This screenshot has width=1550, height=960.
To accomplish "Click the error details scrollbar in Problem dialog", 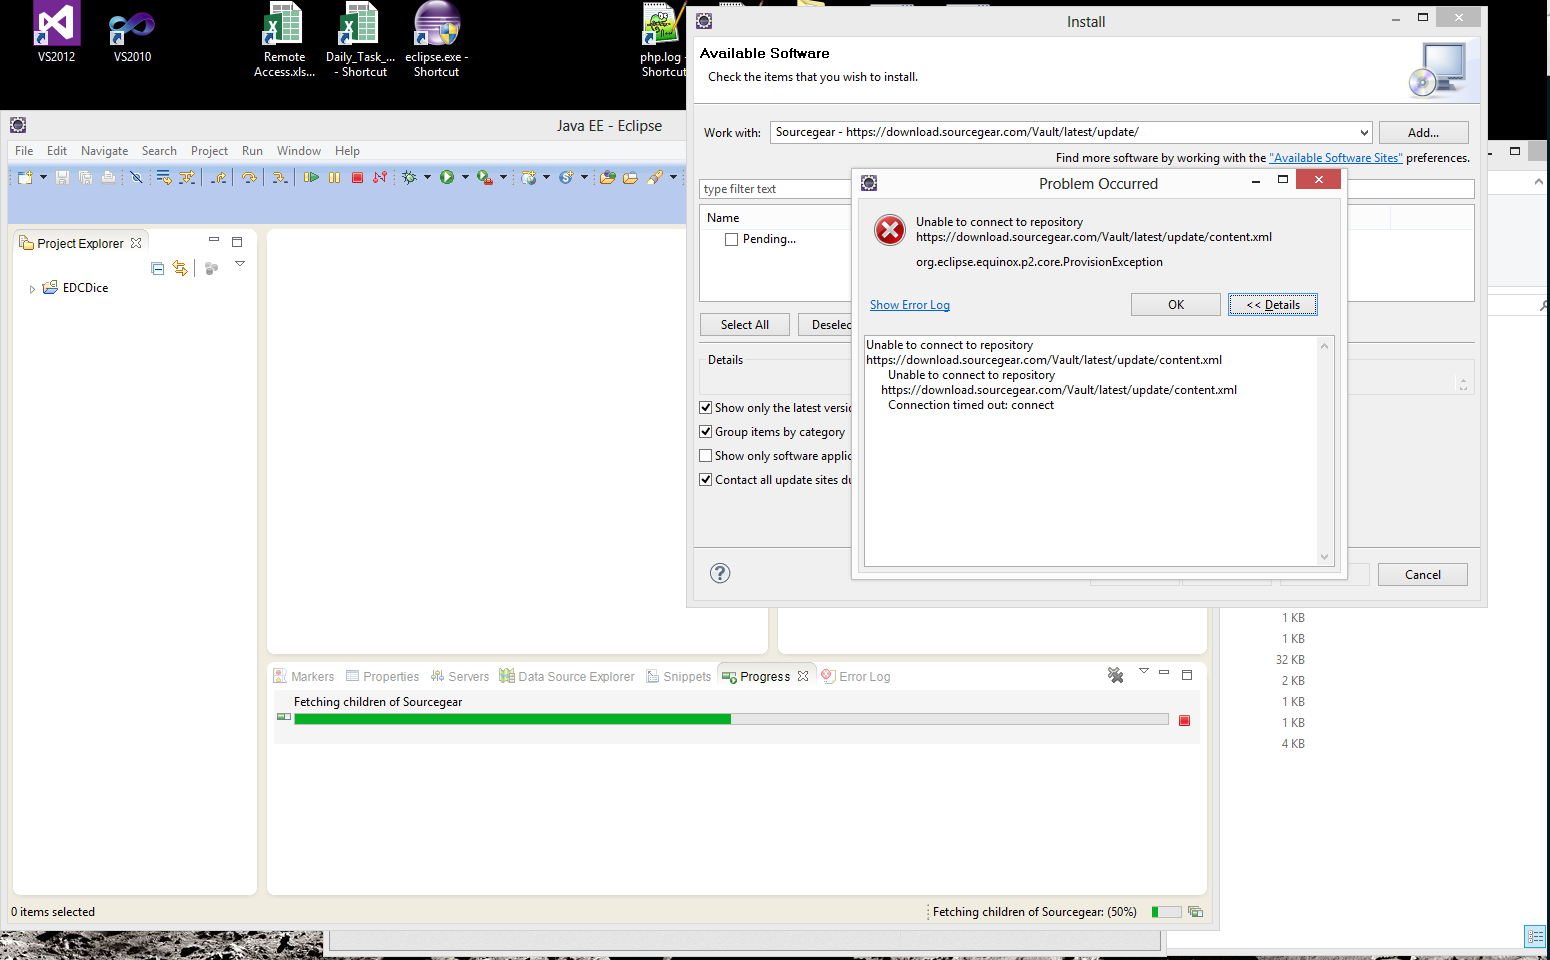I will pyautogui.click(x=1324, y=451).
